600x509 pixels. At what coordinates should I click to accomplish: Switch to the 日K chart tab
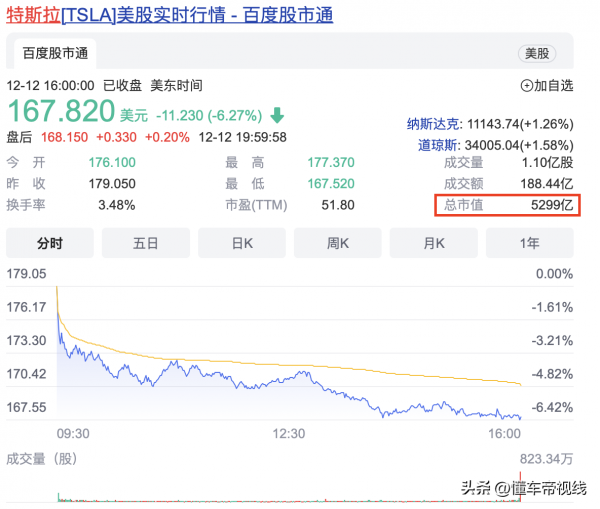242,243
